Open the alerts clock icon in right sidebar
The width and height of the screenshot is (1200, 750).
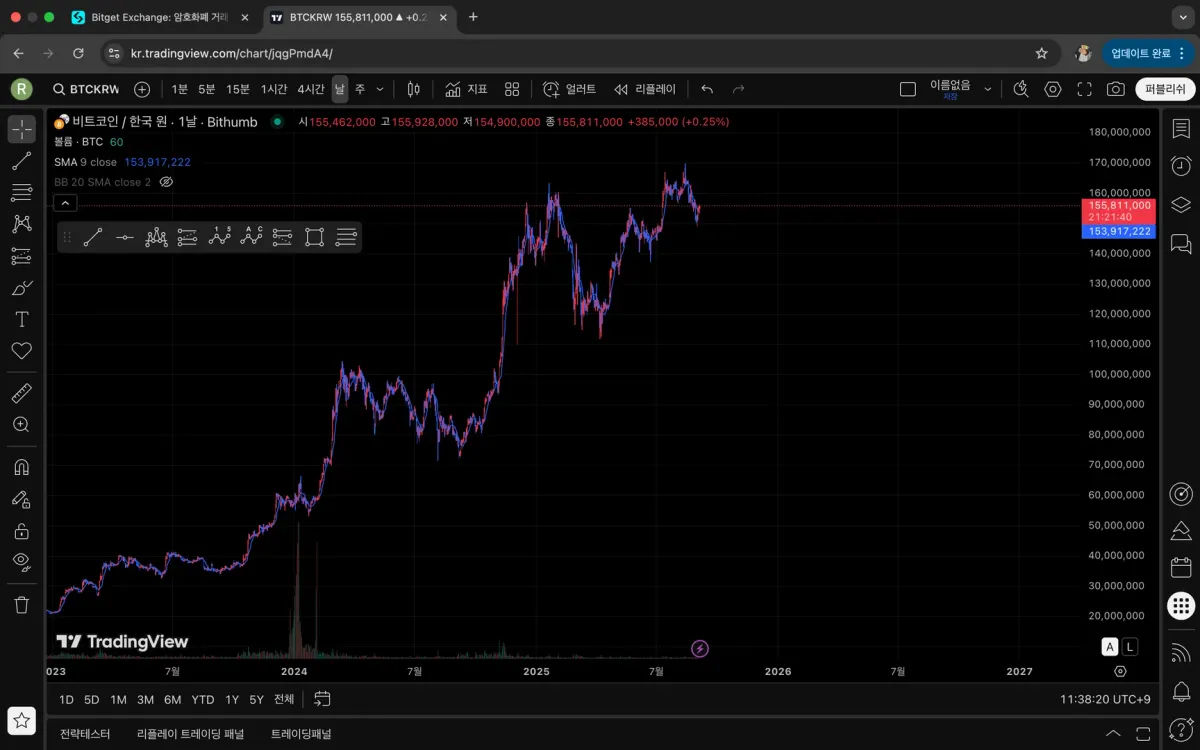tap(1181, 166)
